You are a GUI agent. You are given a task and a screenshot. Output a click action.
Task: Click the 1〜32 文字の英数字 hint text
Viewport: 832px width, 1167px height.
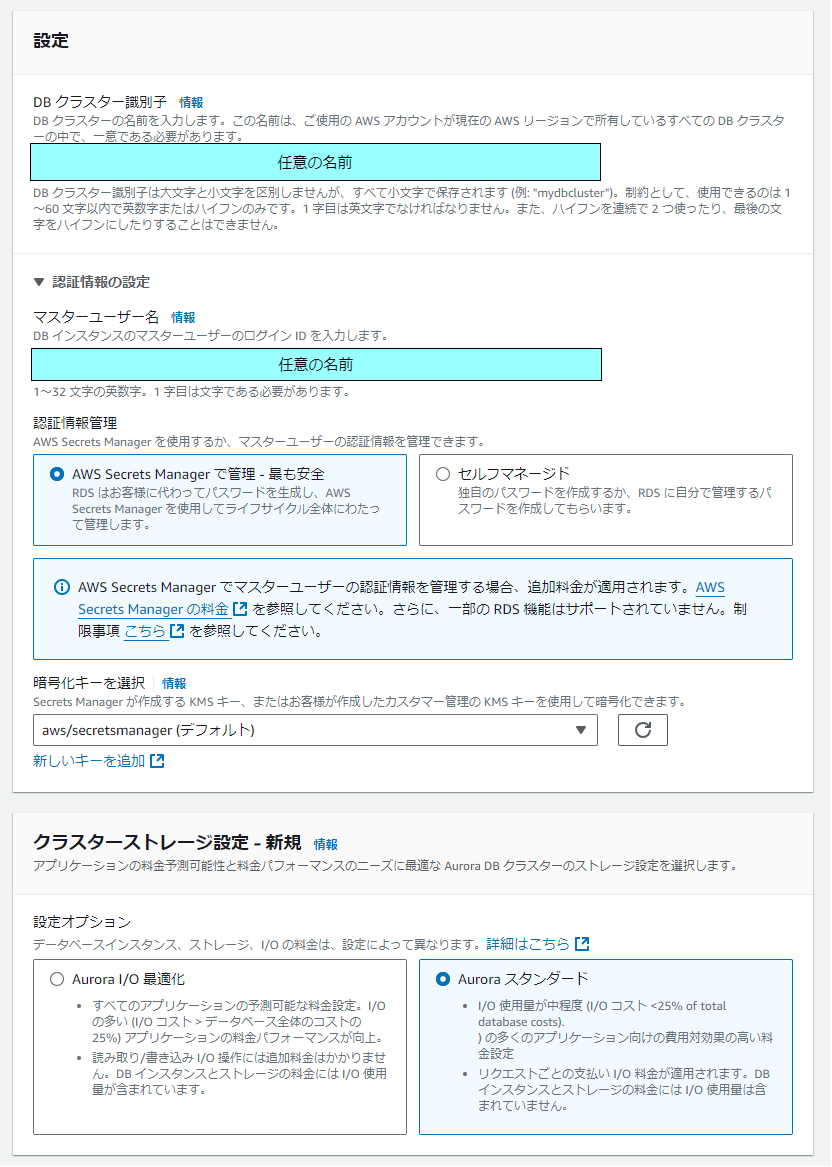click(x=191, y=391)
